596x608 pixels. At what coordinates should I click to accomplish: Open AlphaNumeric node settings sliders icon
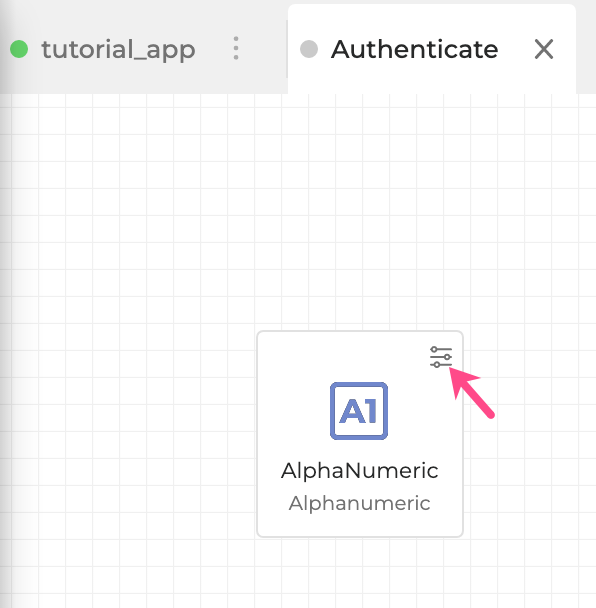(x=441, y=357)
